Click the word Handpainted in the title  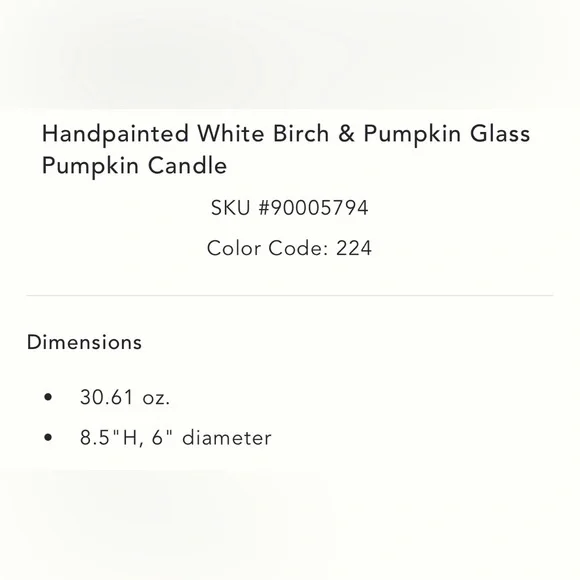(115, 134)
